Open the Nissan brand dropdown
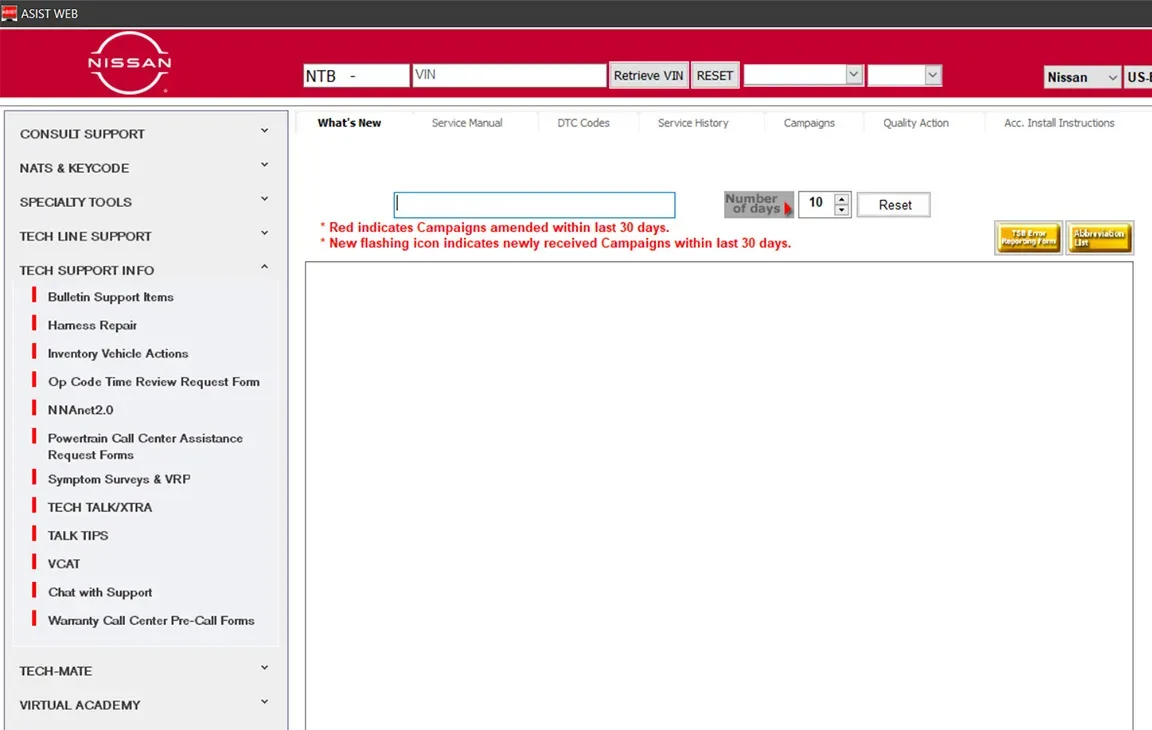This screenshot has height=730, width=1152. tap(1082, 77)
